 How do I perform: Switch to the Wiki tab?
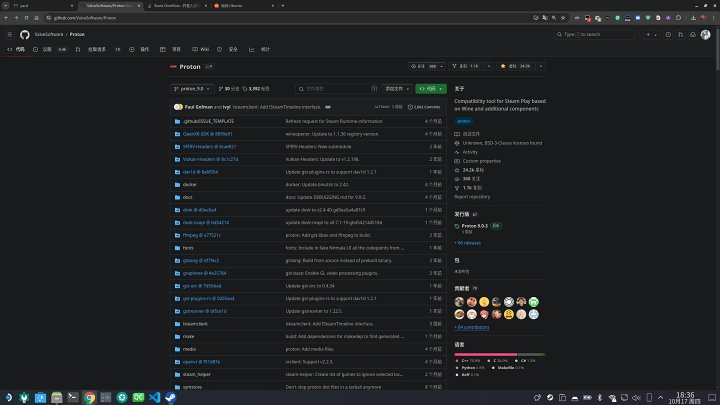point(203,48)
